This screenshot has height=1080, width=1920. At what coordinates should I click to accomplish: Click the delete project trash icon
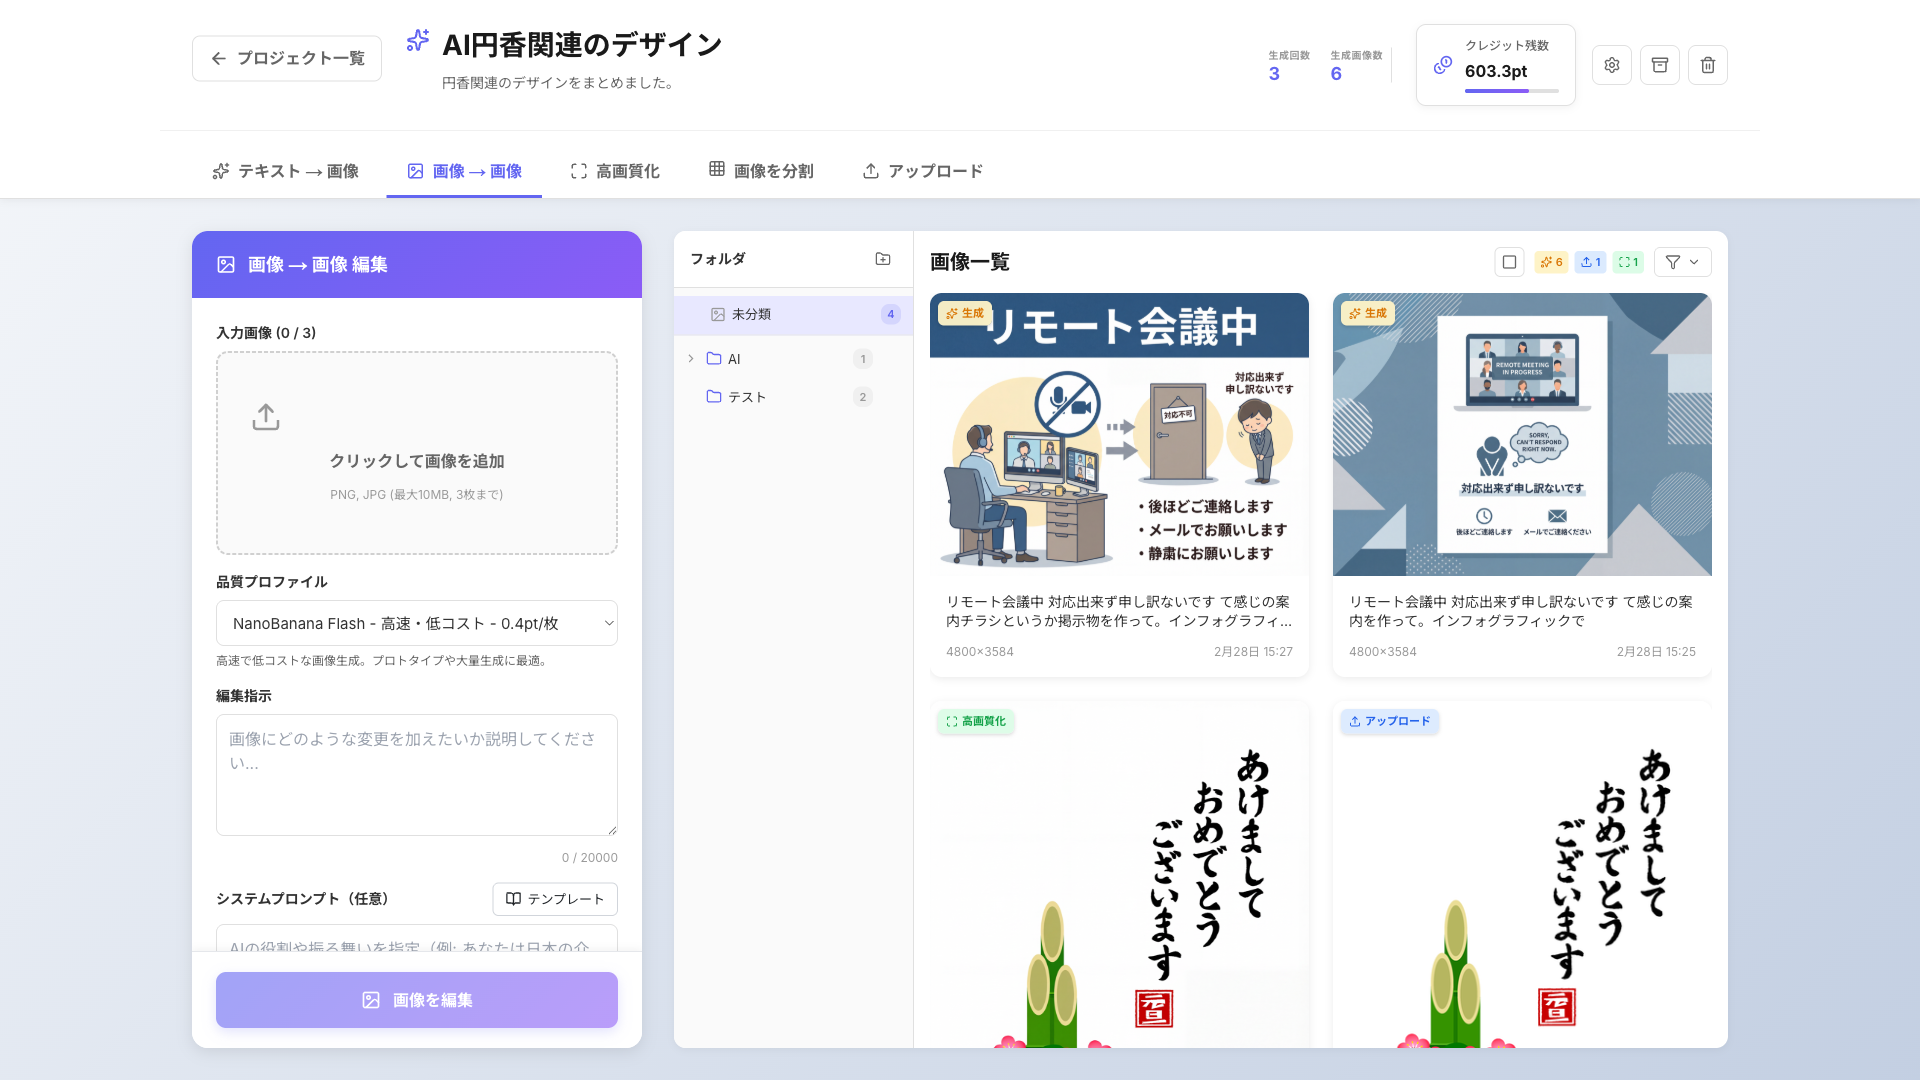point(1708,65)
